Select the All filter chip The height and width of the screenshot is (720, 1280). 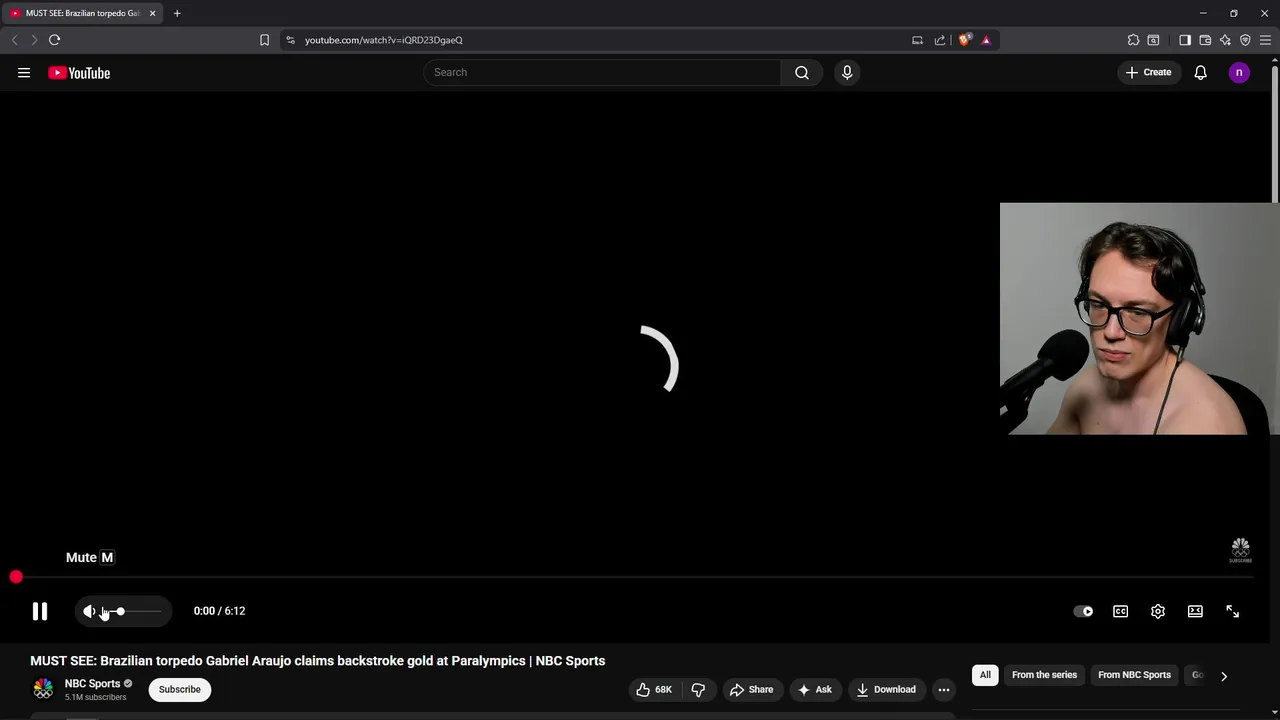pos(985,675)
